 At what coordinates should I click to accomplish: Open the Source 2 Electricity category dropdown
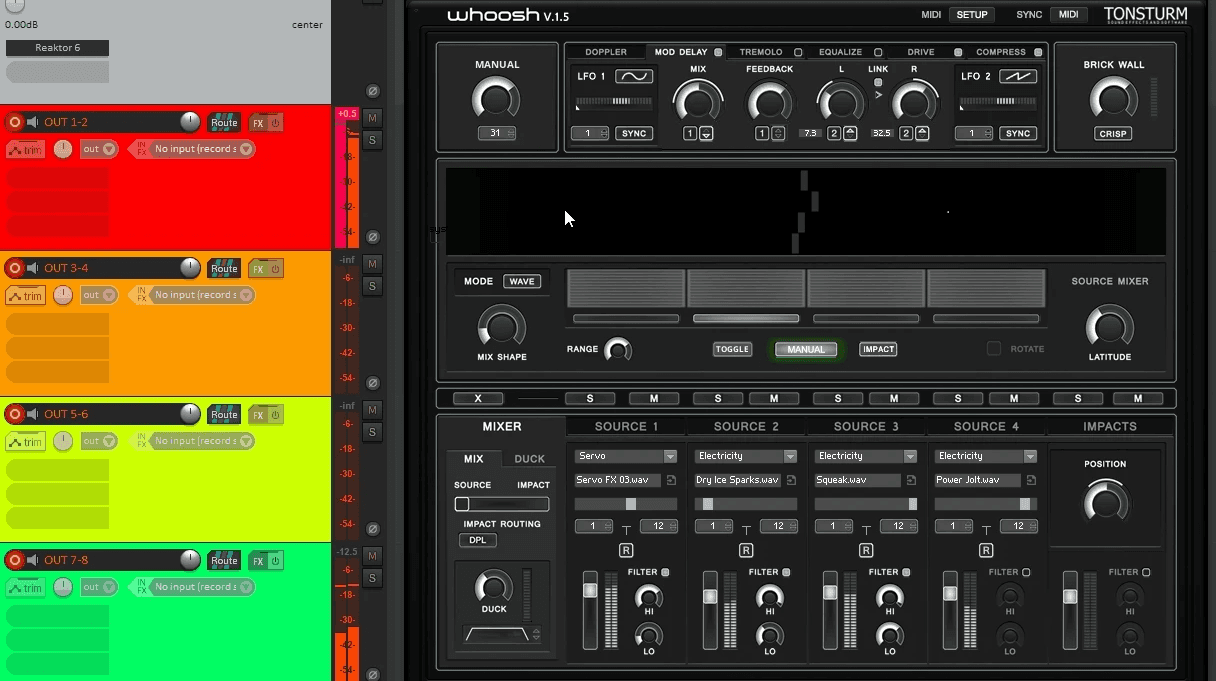coord(746,456)
